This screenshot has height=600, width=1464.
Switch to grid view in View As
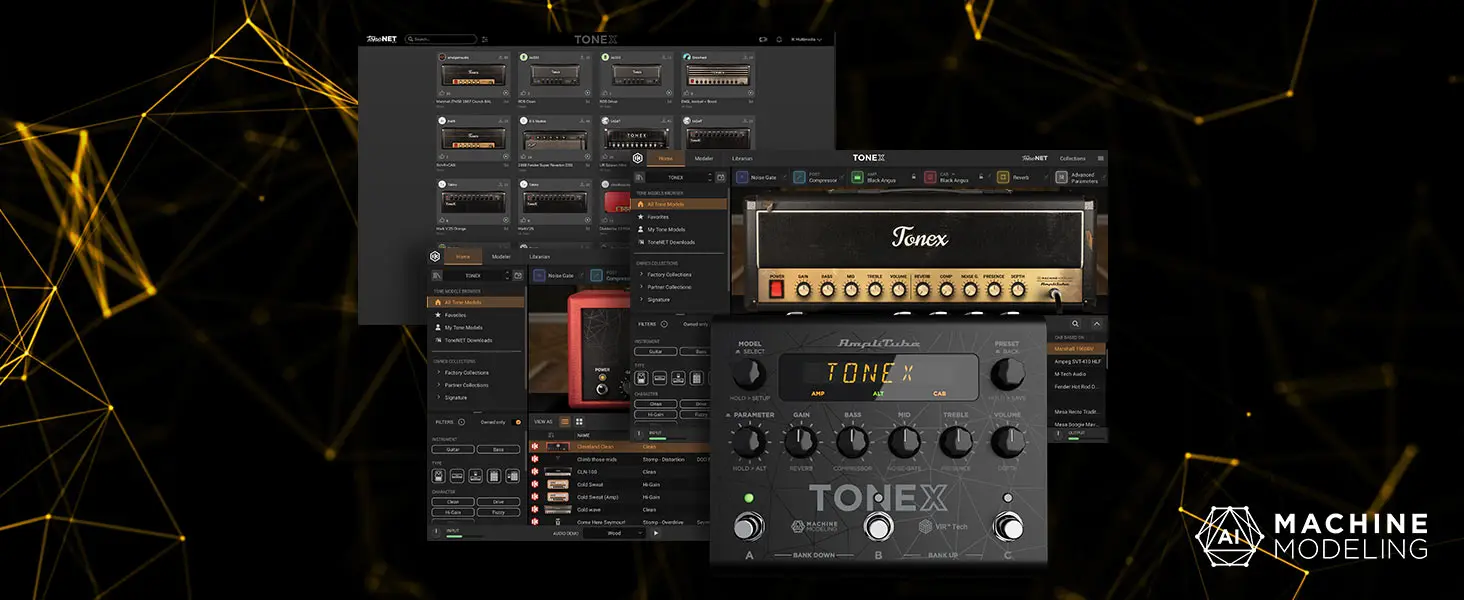[579, 422]
